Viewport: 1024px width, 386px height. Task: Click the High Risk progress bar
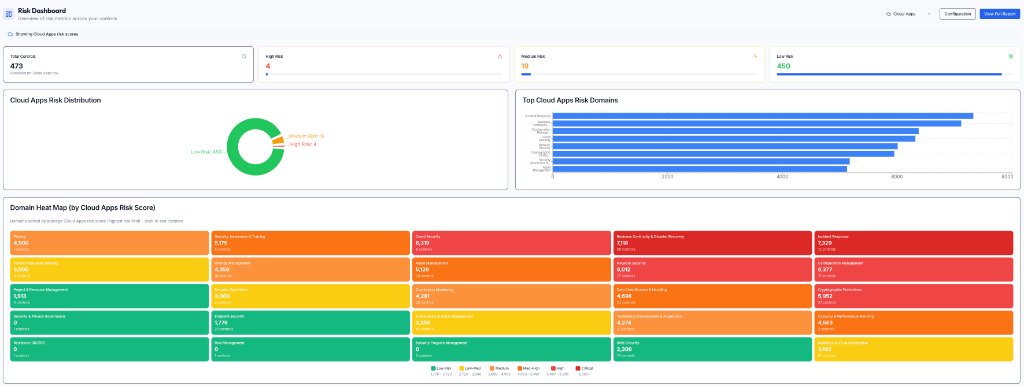coord(384,74)
